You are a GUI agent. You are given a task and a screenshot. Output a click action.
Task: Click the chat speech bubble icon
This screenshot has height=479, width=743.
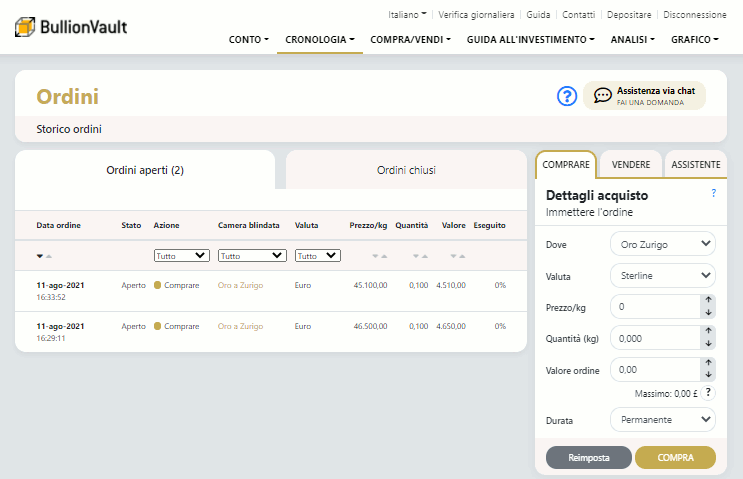602,95
